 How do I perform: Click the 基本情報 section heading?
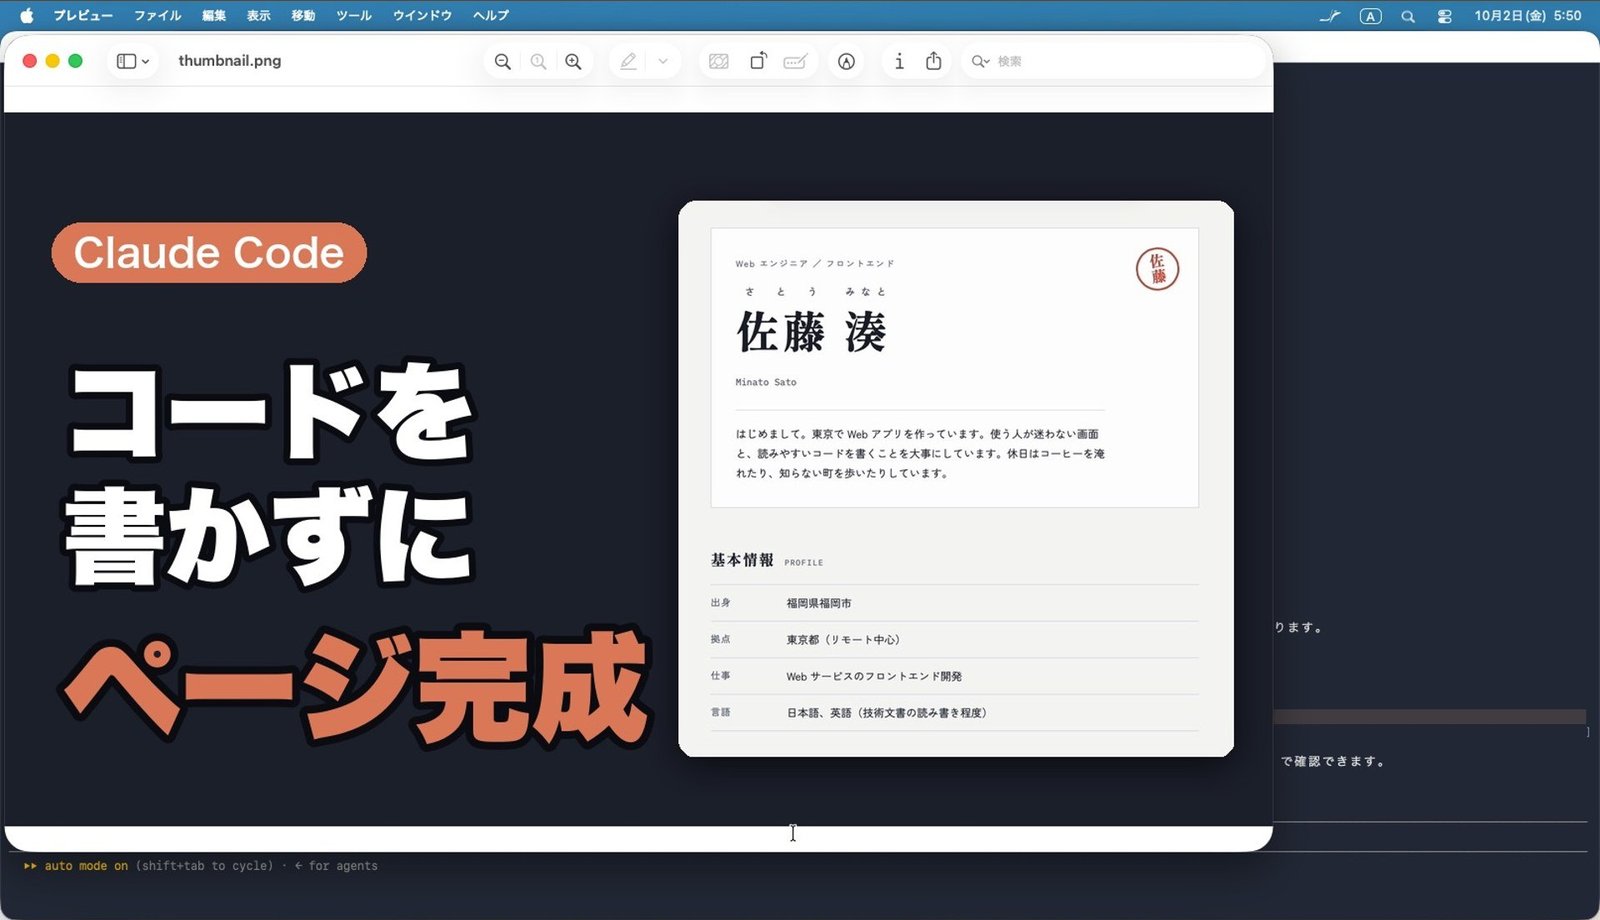click(742, 560)
